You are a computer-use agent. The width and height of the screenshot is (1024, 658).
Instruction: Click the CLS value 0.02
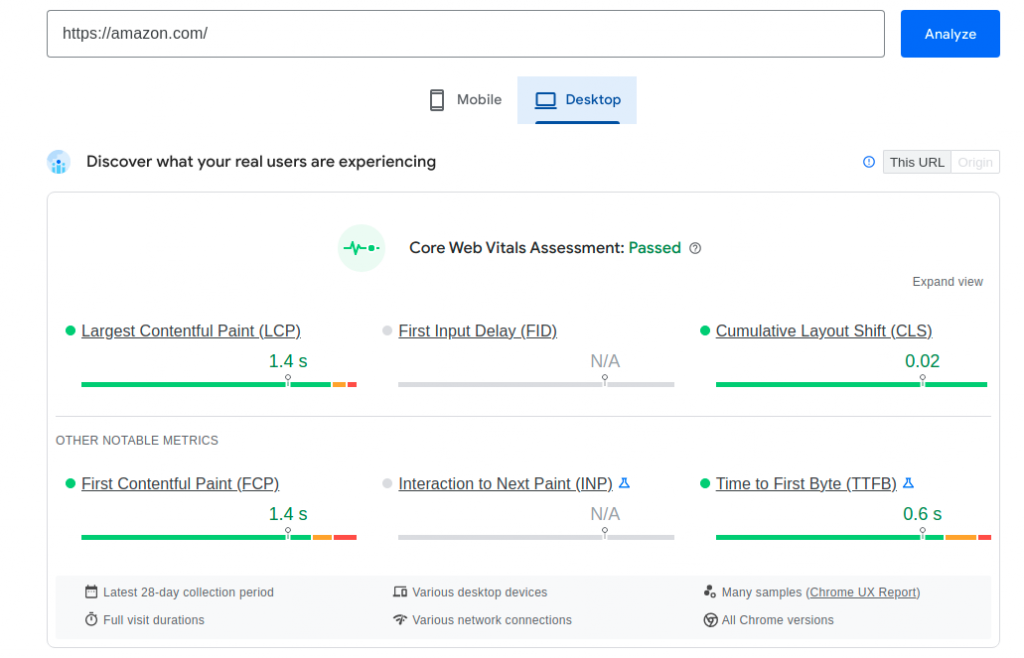[x=922, y=361]
